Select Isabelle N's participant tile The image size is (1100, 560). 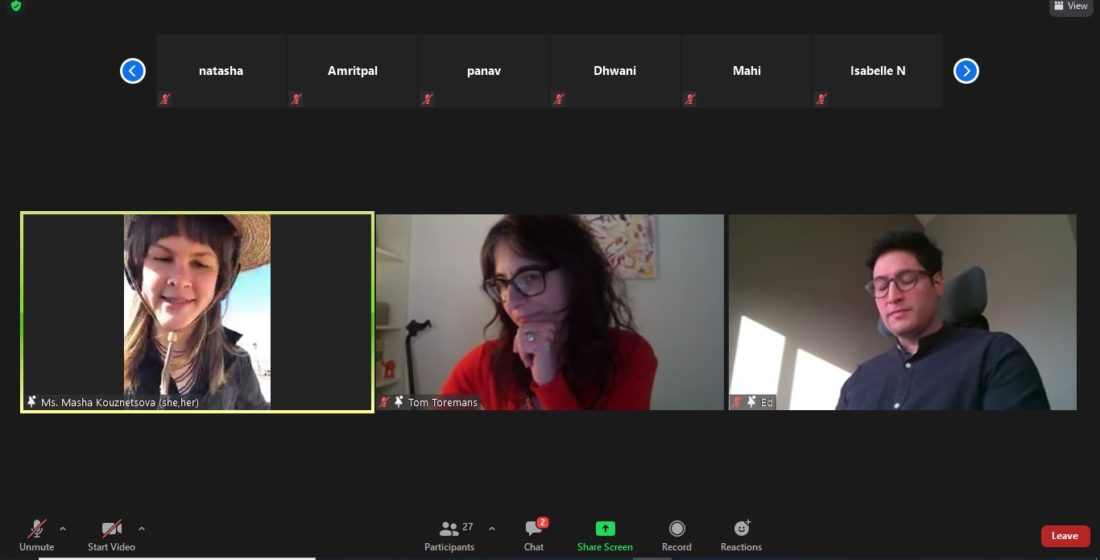point(878,71)
